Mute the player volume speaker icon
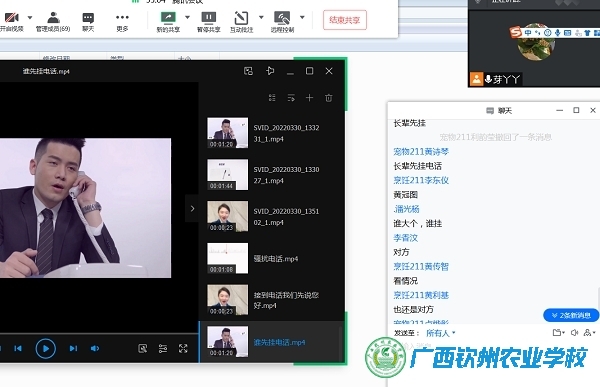 [95, 348]
